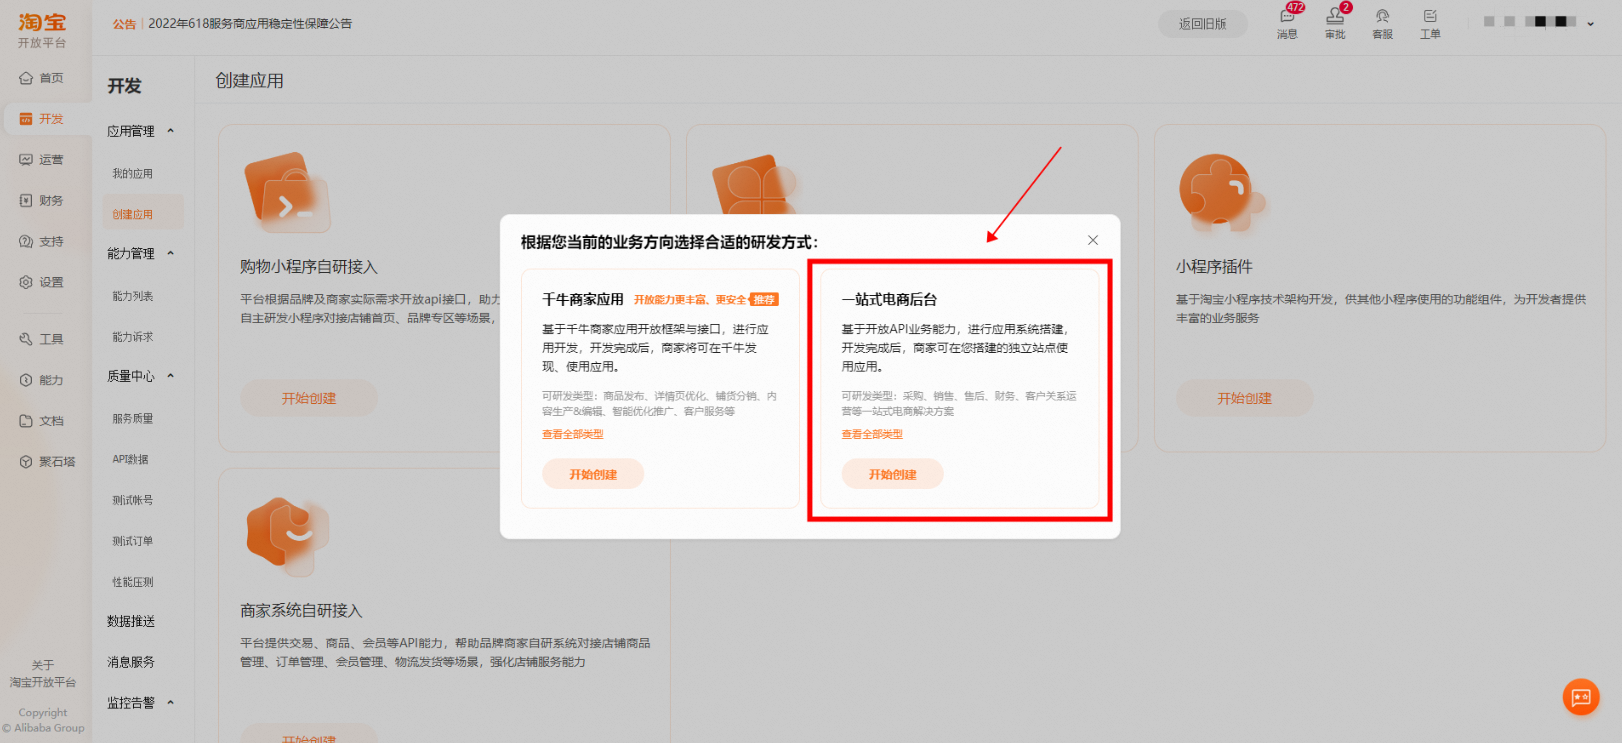Open 能力诉求 in the submenu
Viewport: 1622px width, 743px height.
coord(133,337)
